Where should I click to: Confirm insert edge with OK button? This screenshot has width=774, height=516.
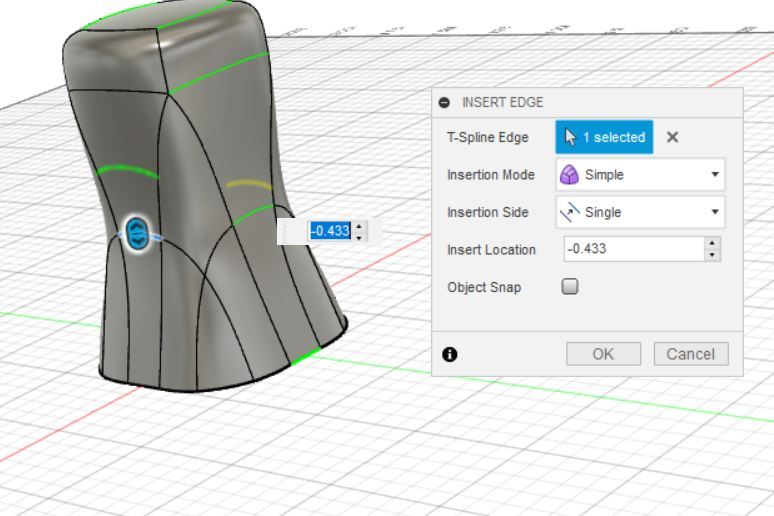[x=603, y=354]
